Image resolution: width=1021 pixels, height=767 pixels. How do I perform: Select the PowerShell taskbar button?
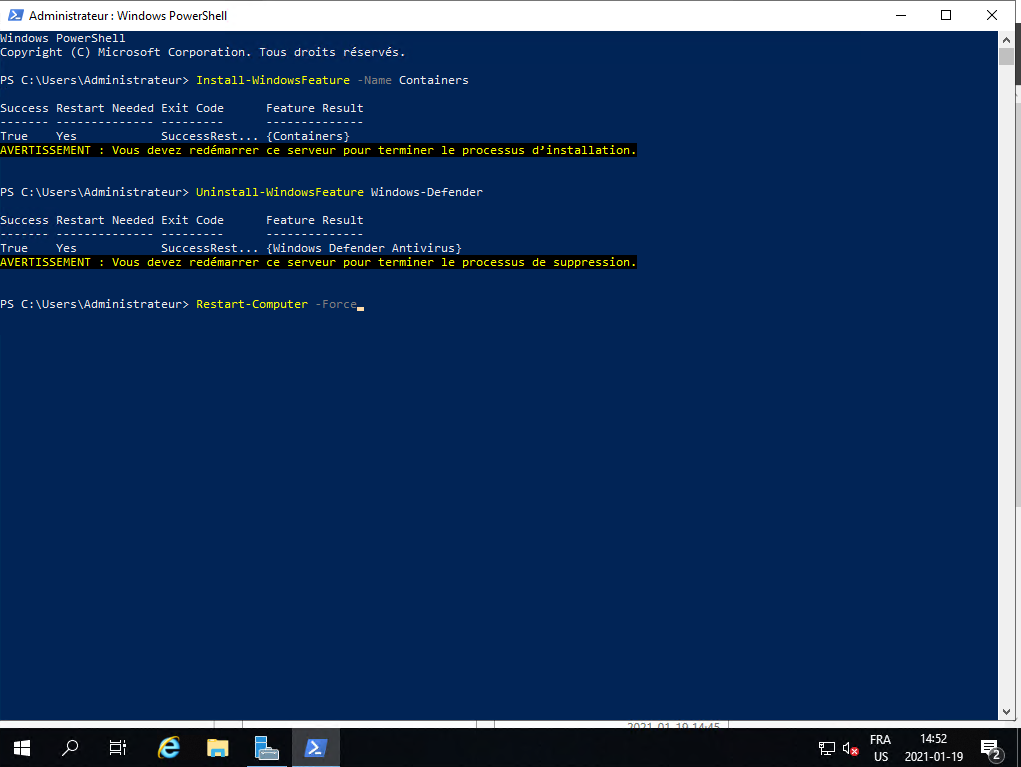click(x=316, y=748)
